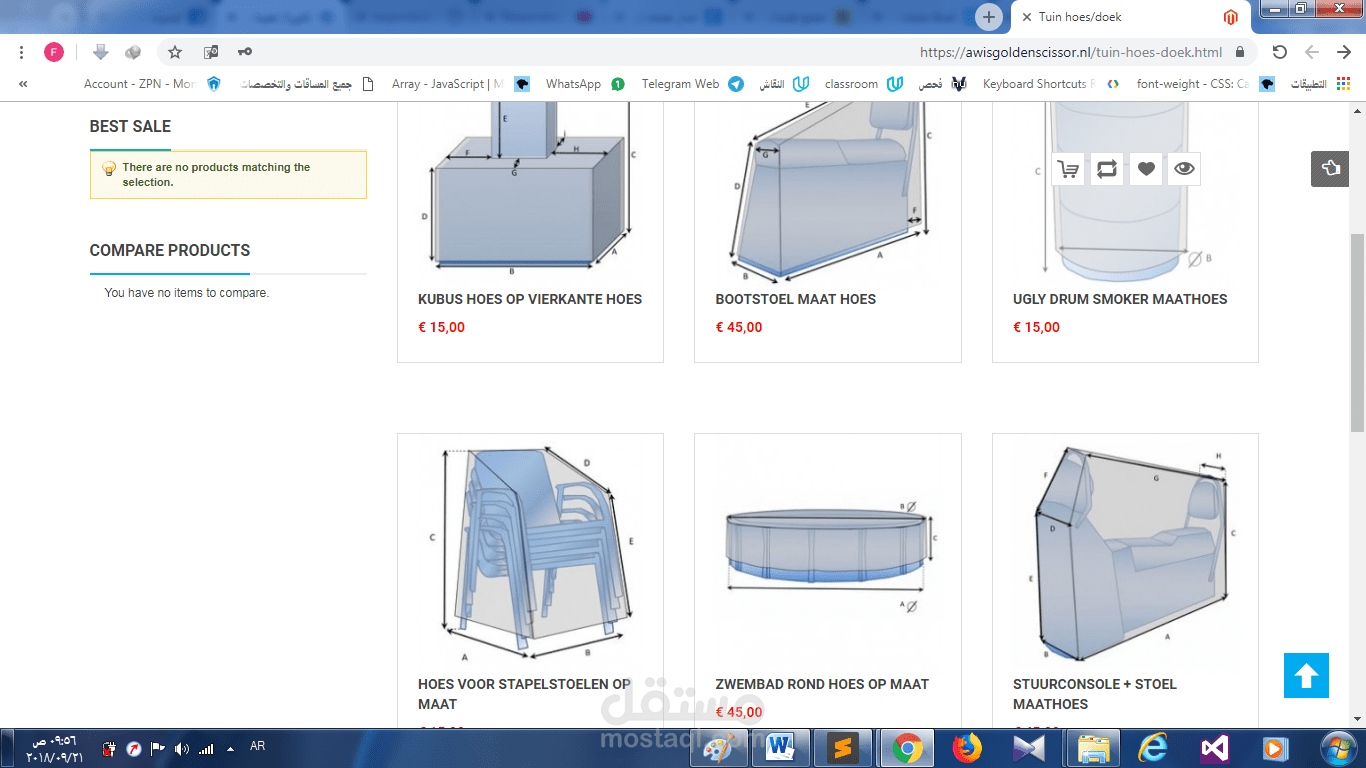
Task: Click the browser vertical scrollbar thumb
Action: pyautogui.click(x=1357, y=333)
